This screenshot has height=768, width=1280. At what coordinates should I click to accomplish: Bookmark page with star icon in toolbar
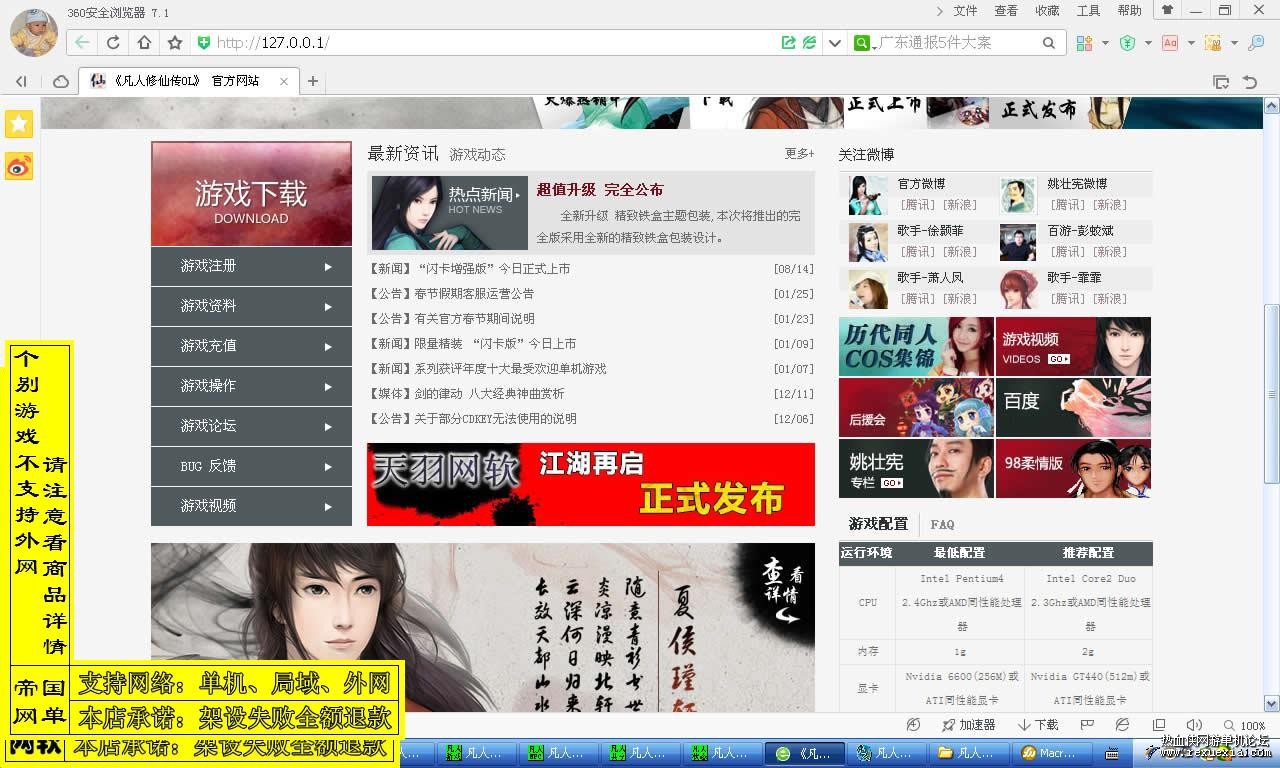click(175, 43)
